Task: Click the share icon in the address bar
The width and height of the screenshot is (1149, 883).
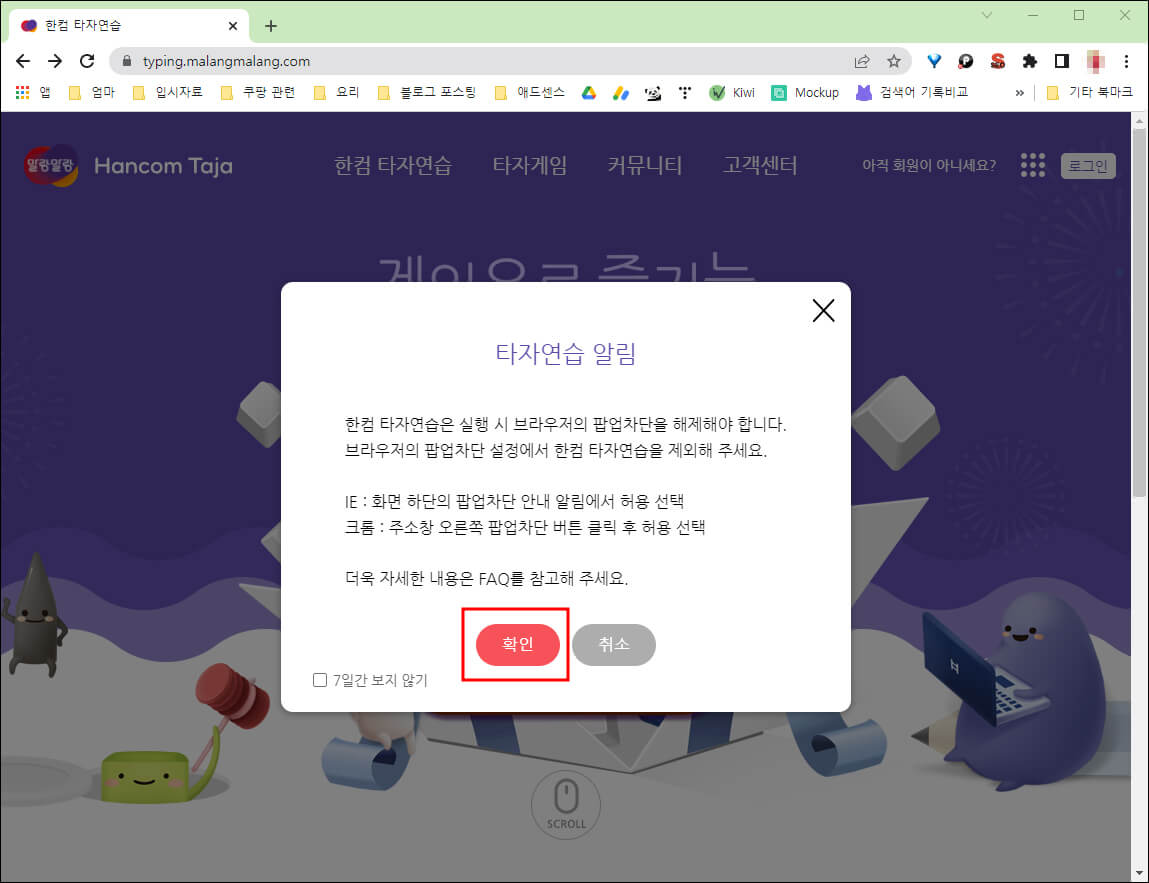Action: pyautogui.click(x=861, y=61)
